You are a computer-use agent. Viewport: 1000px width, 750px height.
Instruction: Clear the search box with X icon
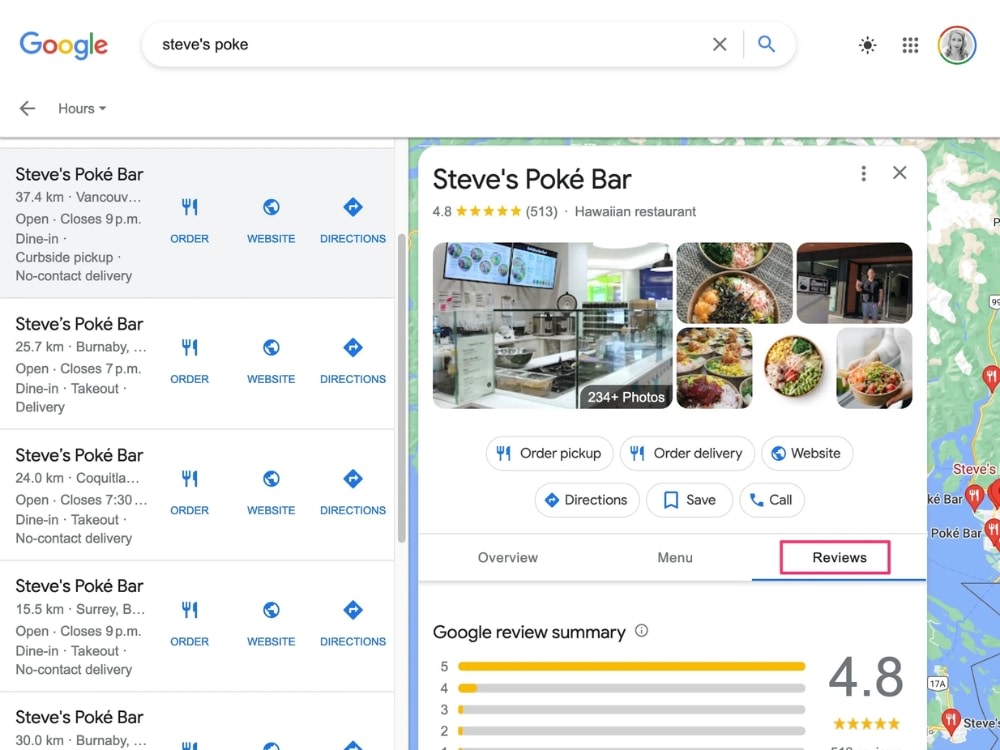click(719, 44)
